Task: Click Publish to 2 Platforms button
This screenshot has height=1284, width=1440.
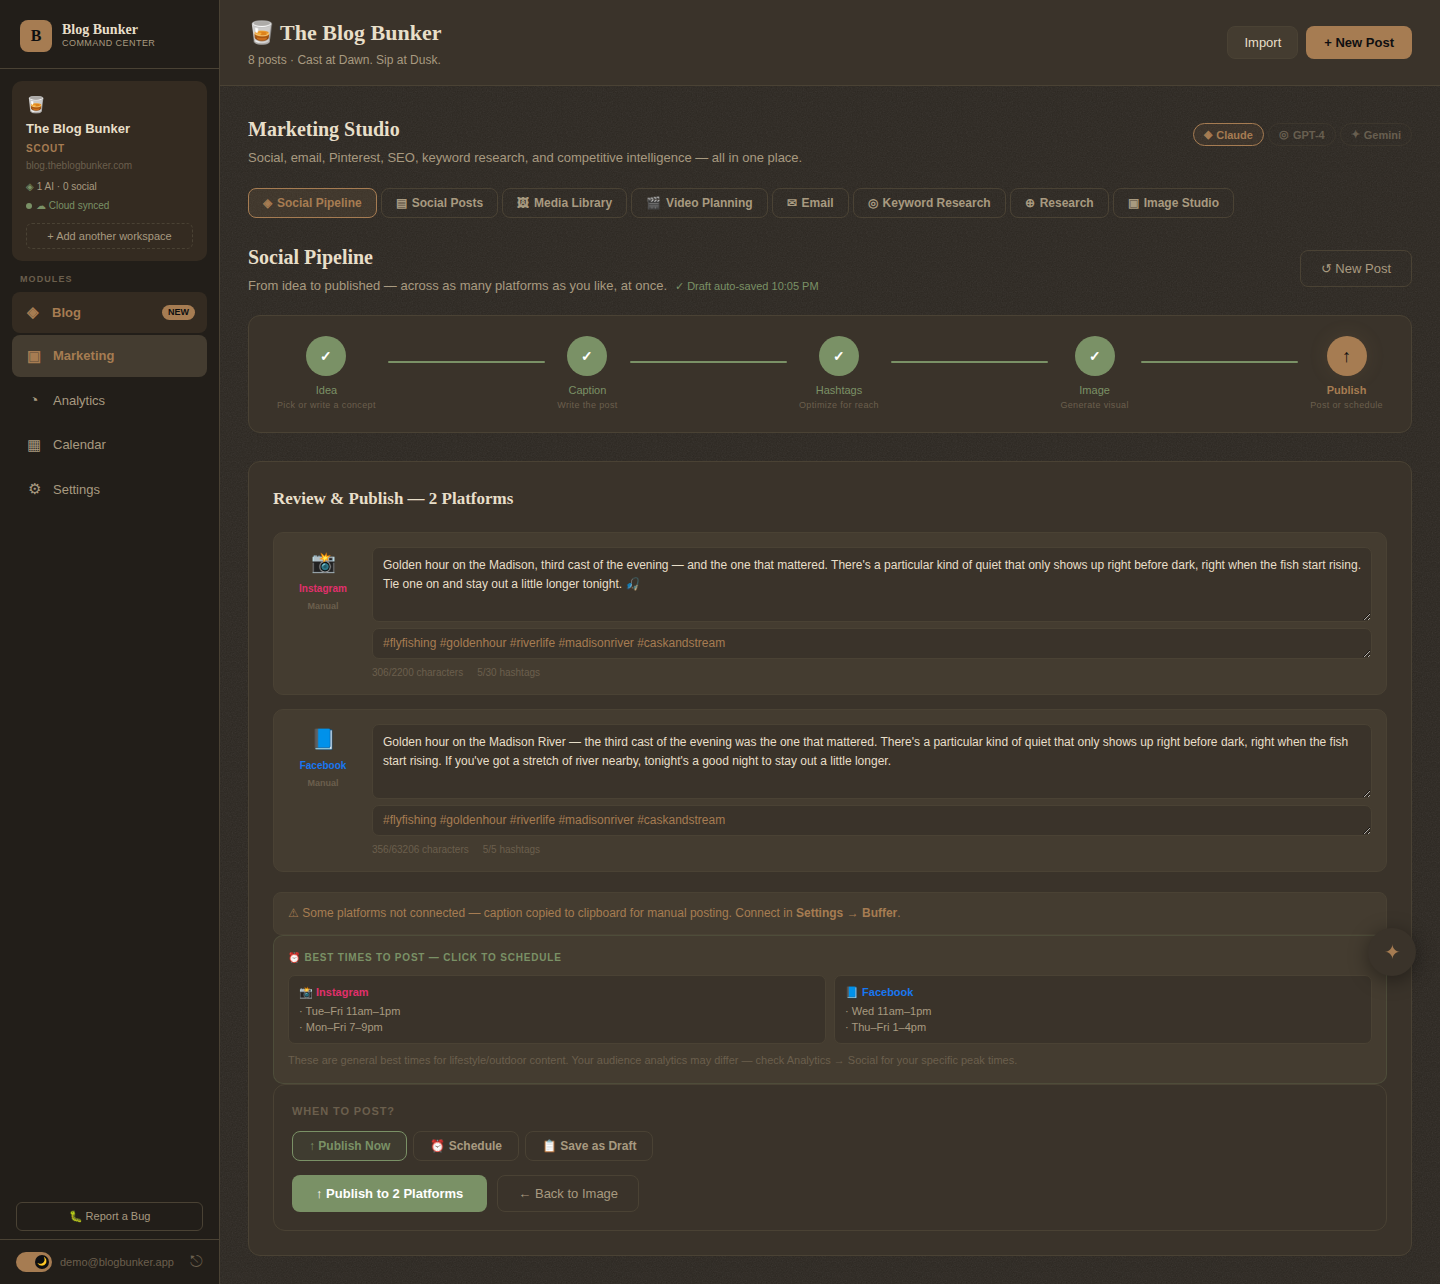Action: click(389, 1193)
